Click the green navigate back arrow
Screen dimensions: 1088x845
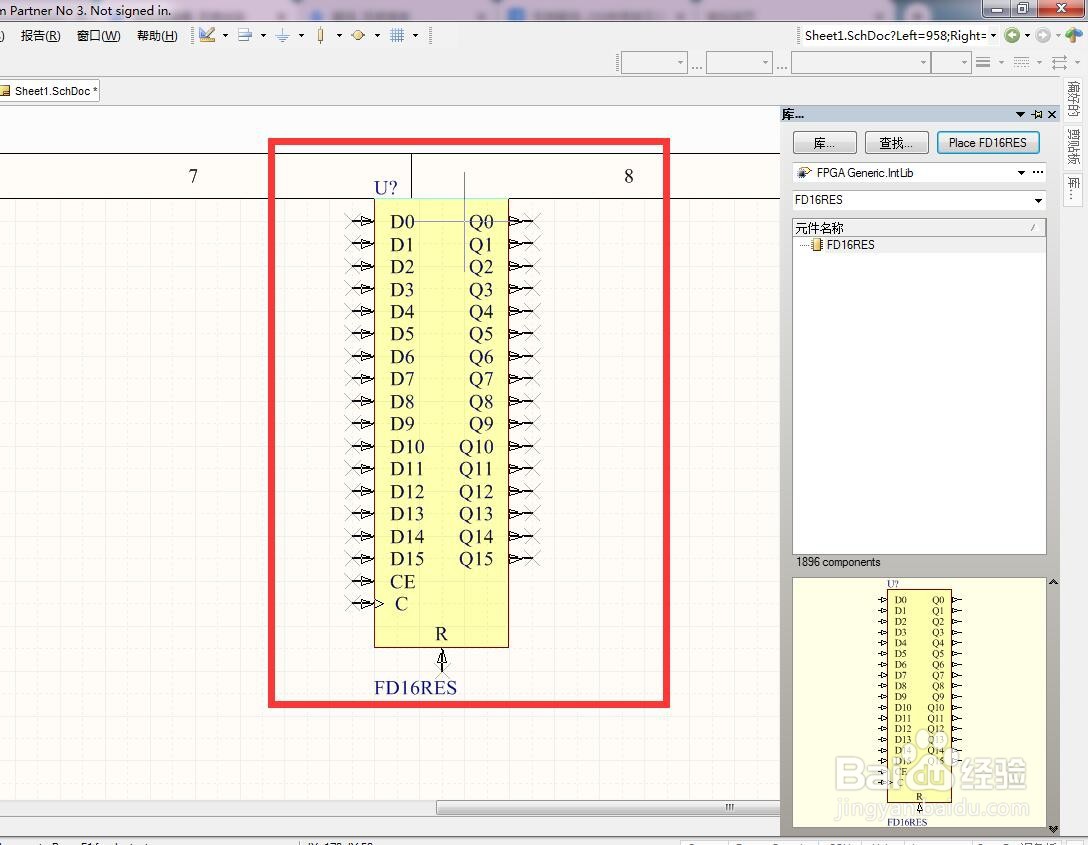click(x=1012, y=35)
